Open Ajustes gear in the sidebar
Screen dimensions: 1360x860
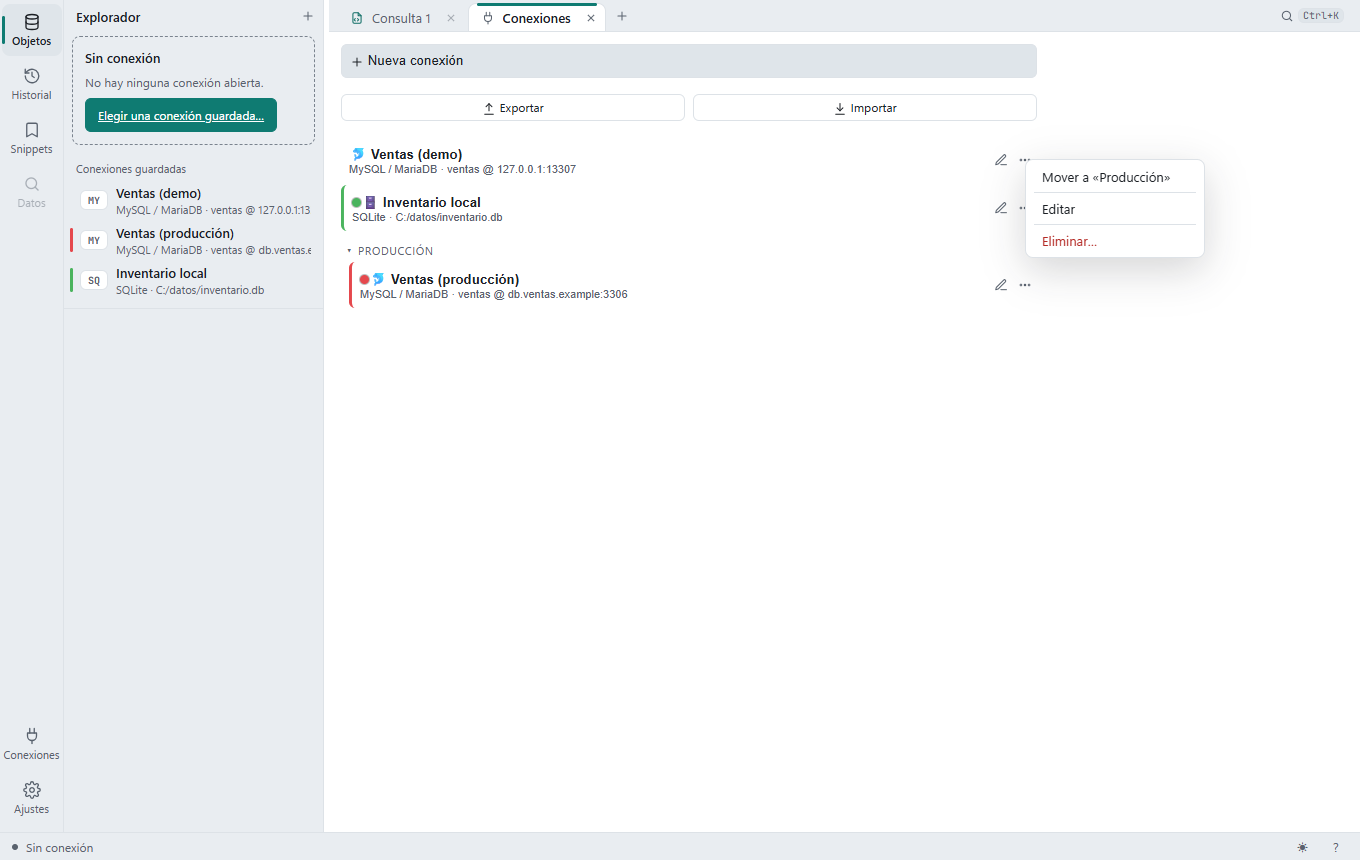31,798
